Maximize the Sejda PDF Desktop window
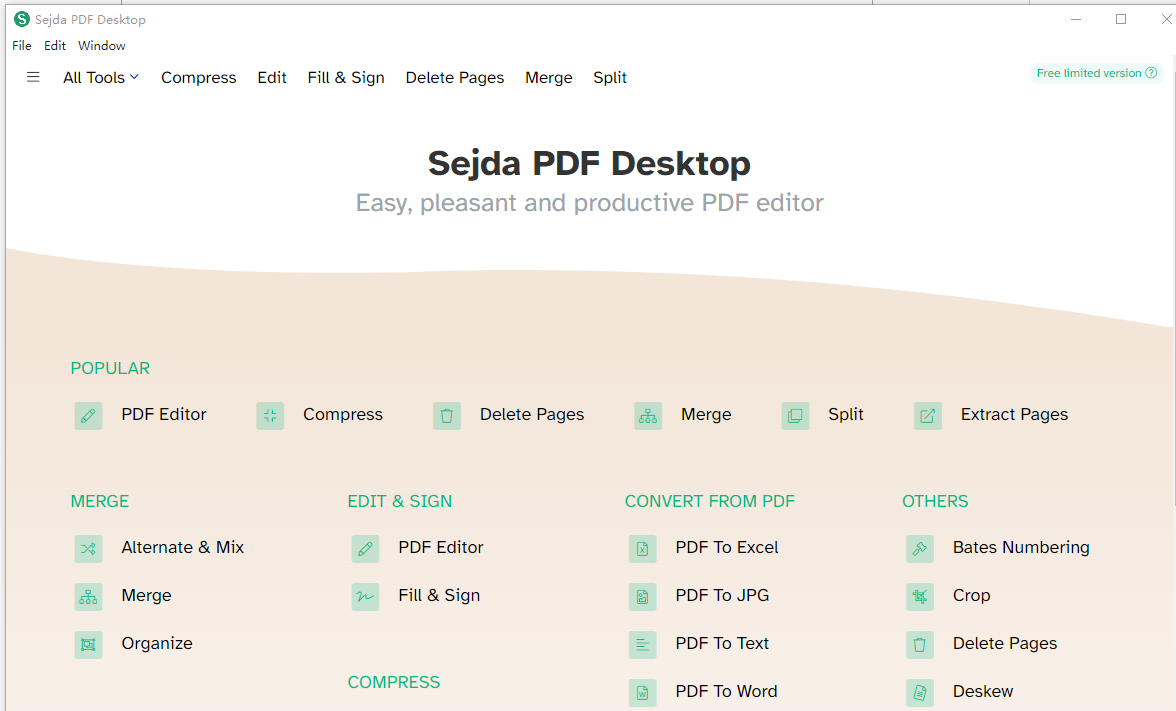 click(1120, 20)
